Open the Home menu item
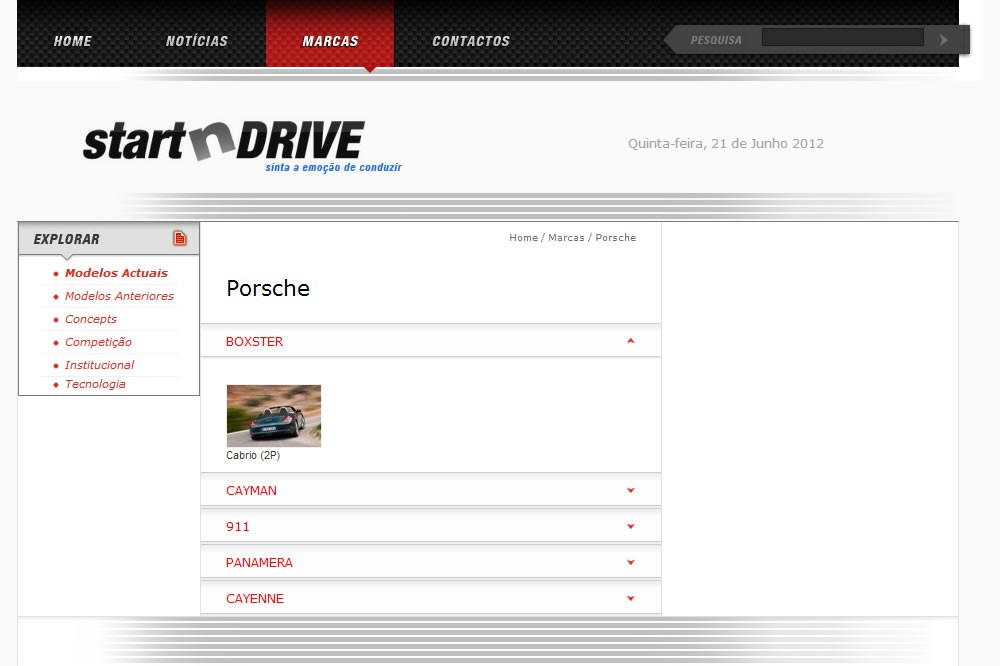 coord(72,41)
